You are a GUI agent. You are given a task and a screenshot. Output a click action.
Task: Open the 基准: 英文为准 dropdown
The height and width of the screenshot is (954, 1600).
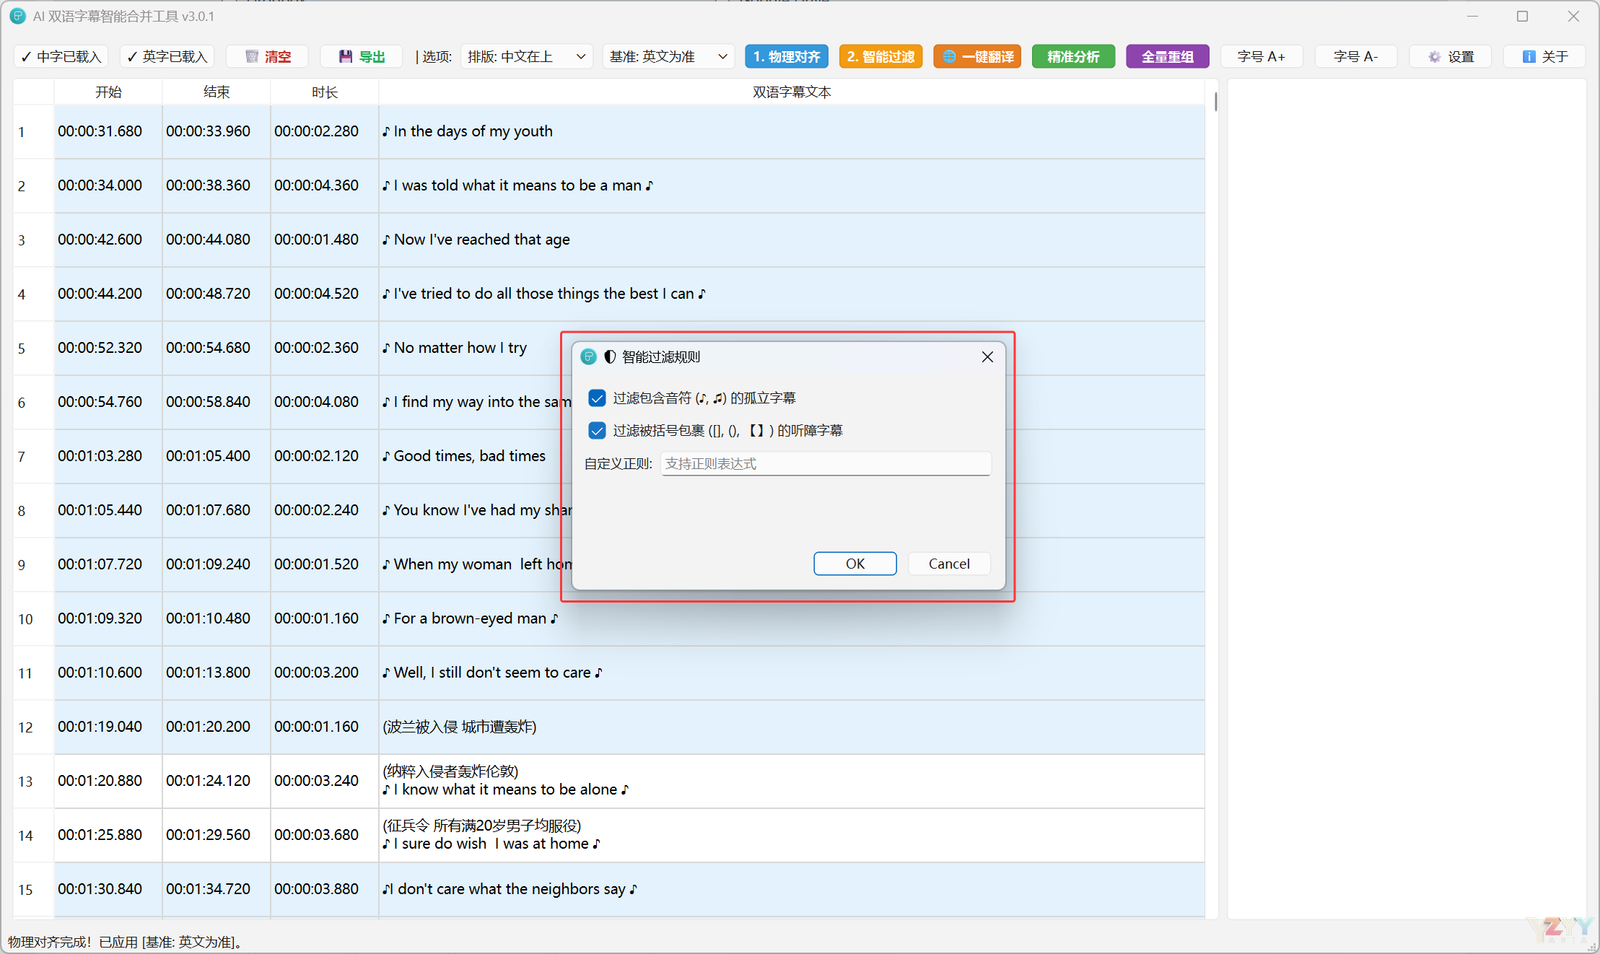pyautogui.click(x=668, y=57)
